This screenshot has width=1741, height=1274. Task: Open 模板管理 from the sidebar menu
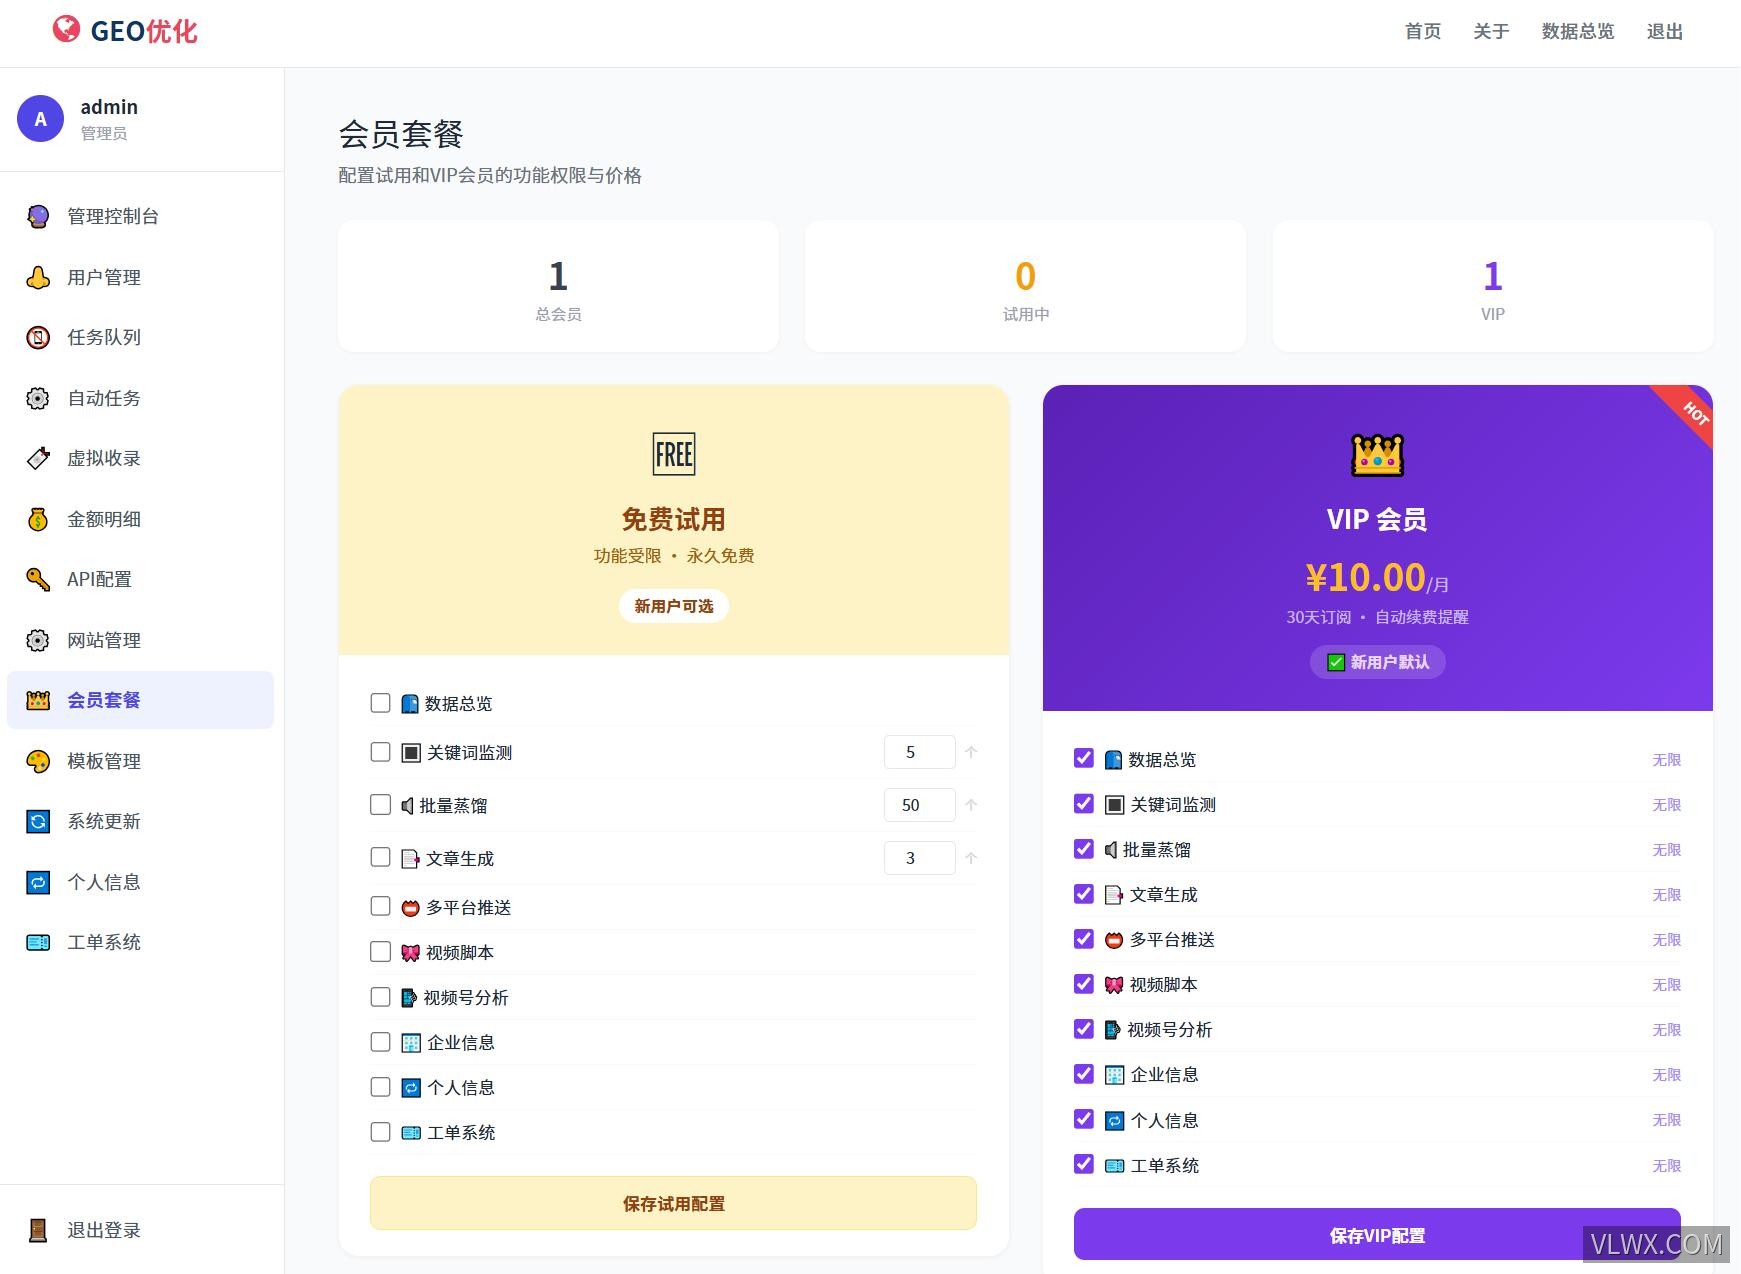140,761
